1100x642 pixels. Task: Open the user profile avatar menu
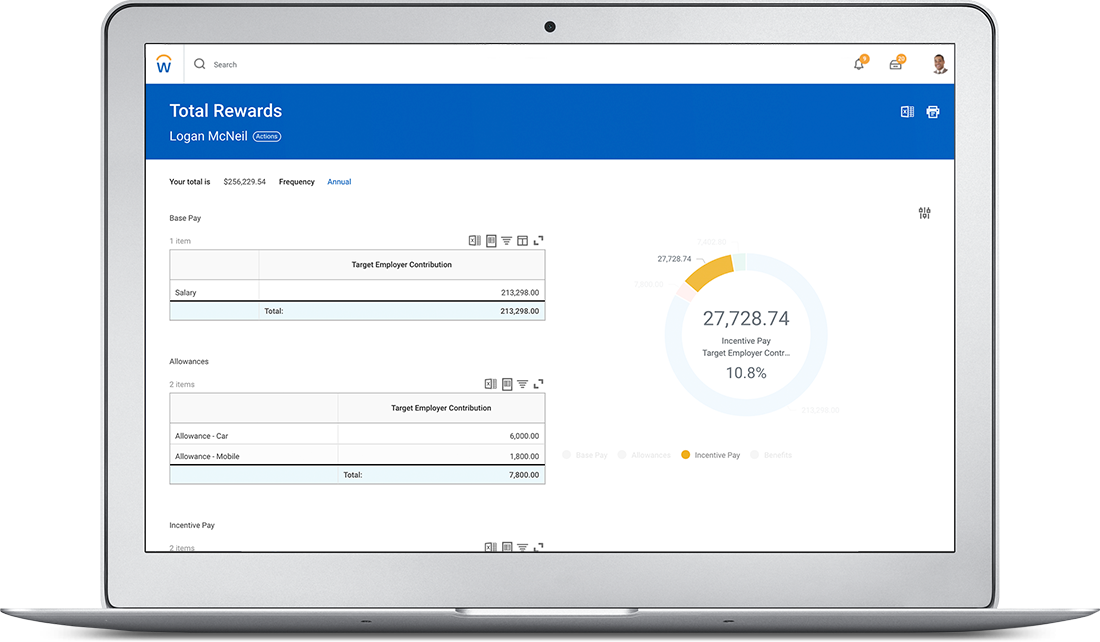pos(939,64)
